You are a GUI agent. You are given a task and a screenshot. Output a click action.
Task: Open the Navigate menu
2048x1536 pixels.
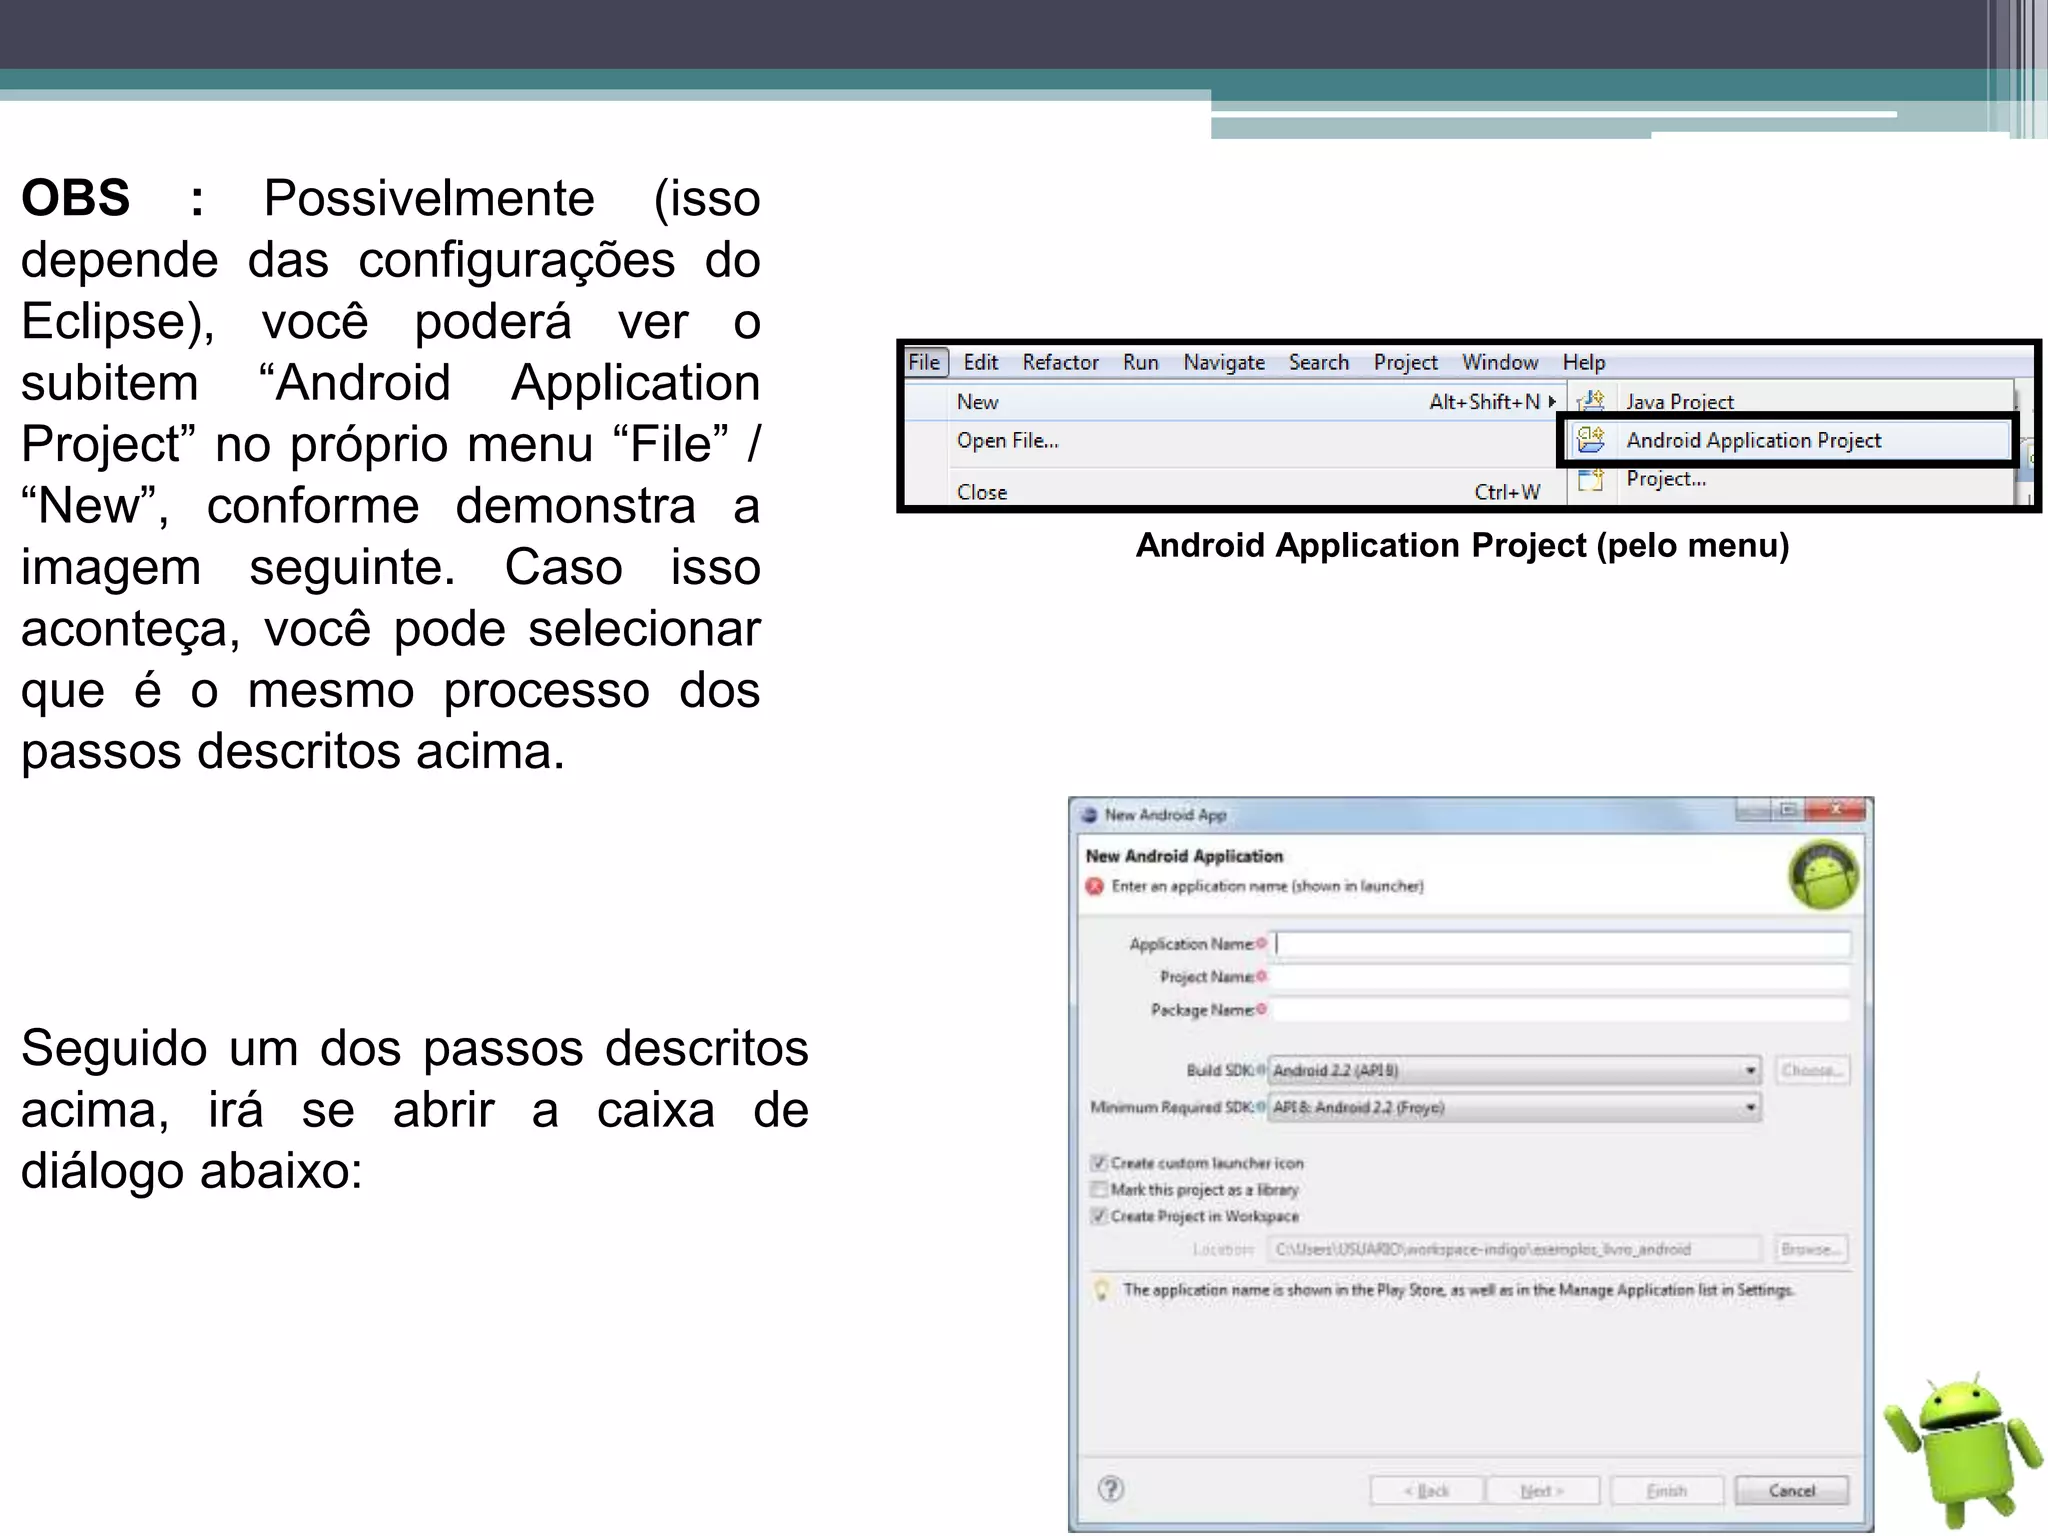(1224, 362)
